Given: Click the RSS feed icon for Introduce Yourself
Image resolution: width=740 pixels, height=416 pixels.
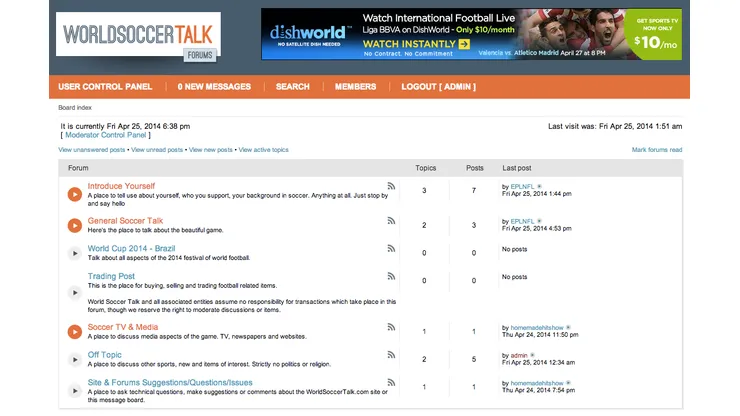Looking at the screenshot, I should tap(391, 186).
